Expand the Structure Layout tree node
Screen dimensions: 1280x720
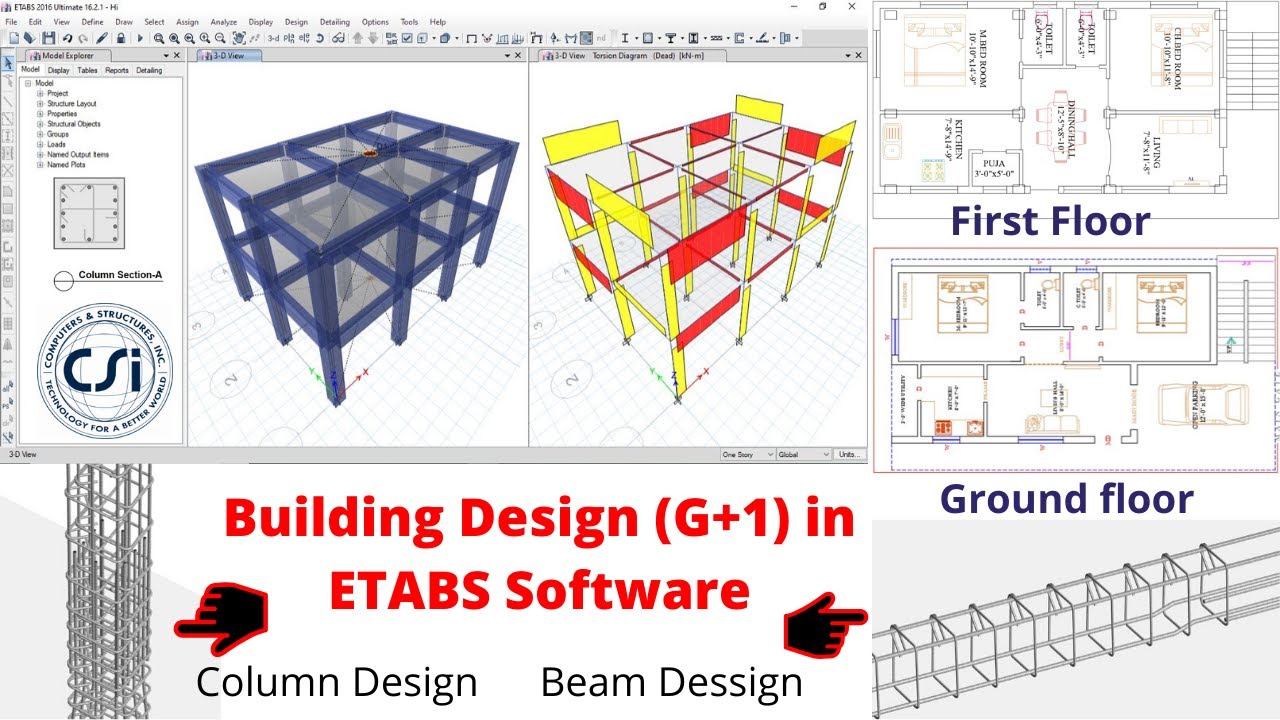(x=41, y=103)
